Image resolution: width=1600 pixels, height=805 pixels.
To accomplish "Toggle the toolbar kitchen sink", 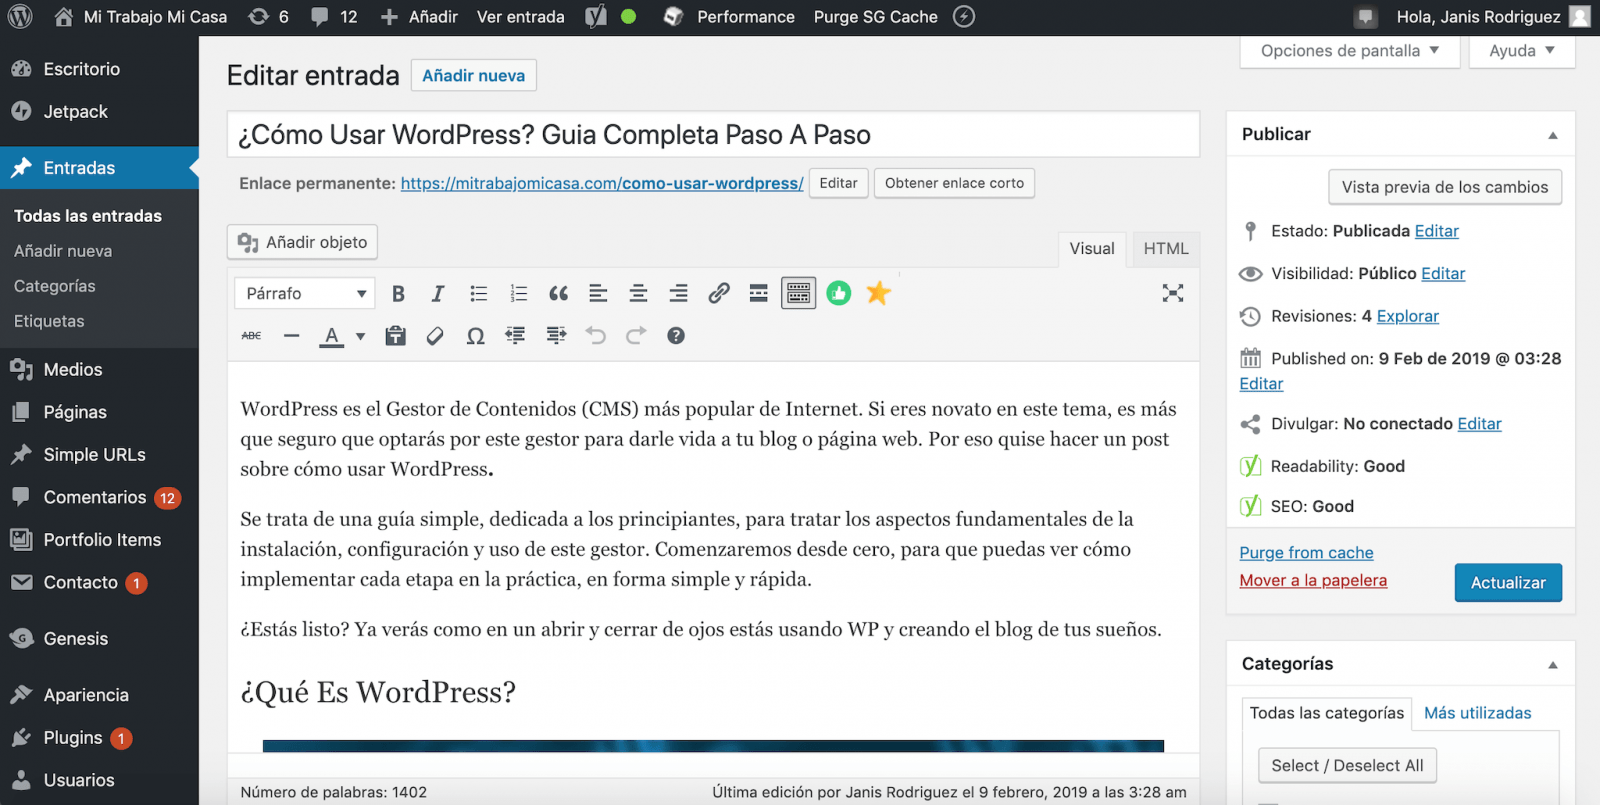I will 798,293.
